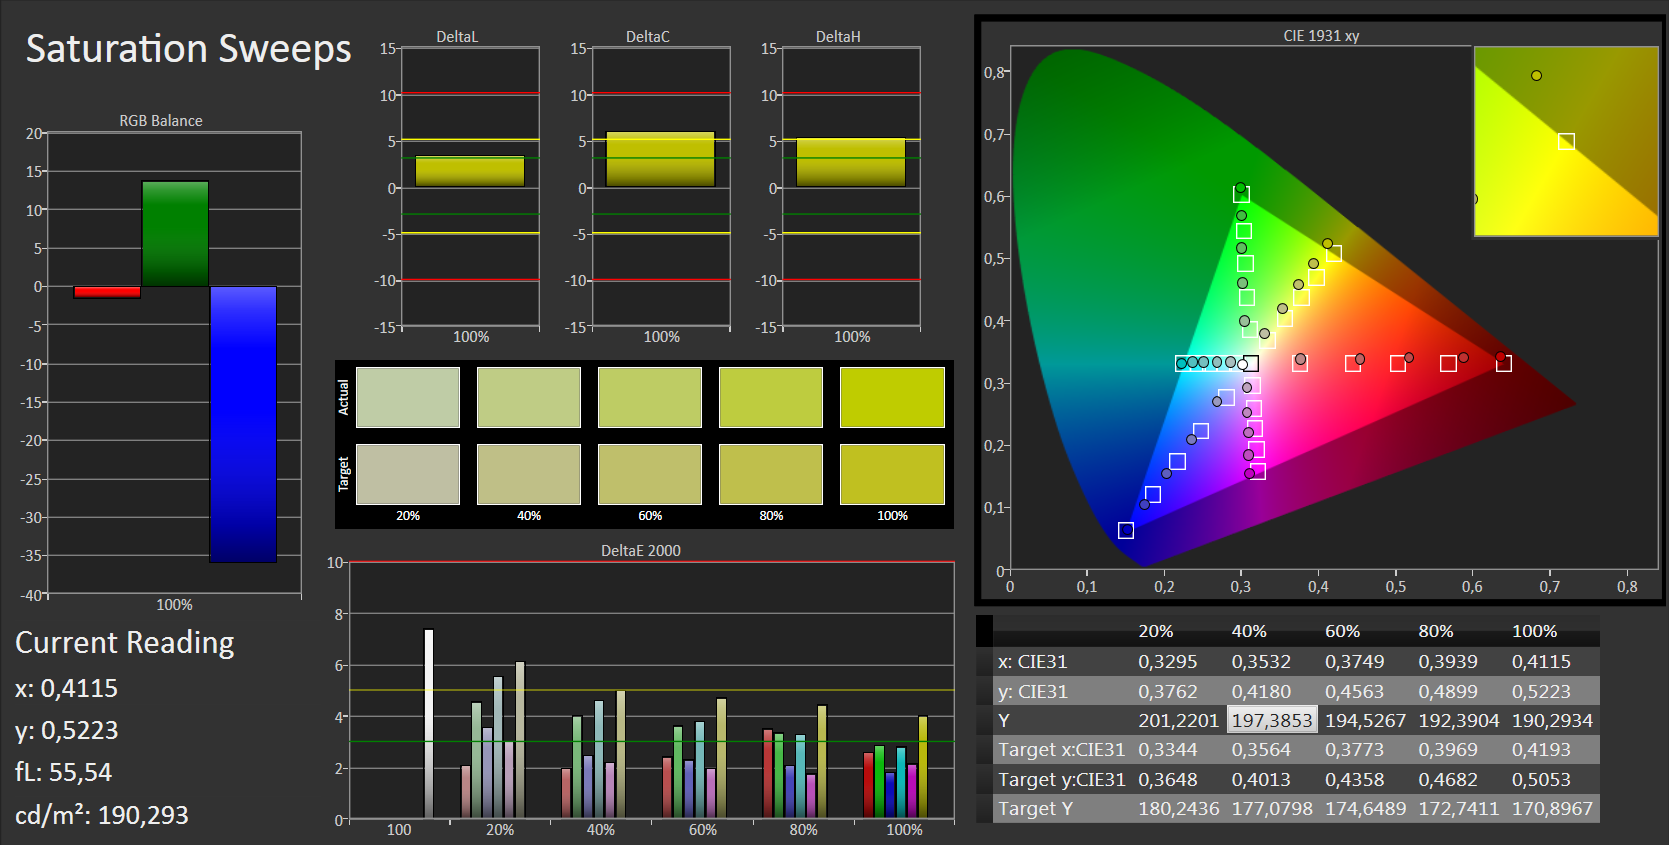Click the 20% Actual color swatch
This screenshot has width=1669, height=845.
click(408, 397)
